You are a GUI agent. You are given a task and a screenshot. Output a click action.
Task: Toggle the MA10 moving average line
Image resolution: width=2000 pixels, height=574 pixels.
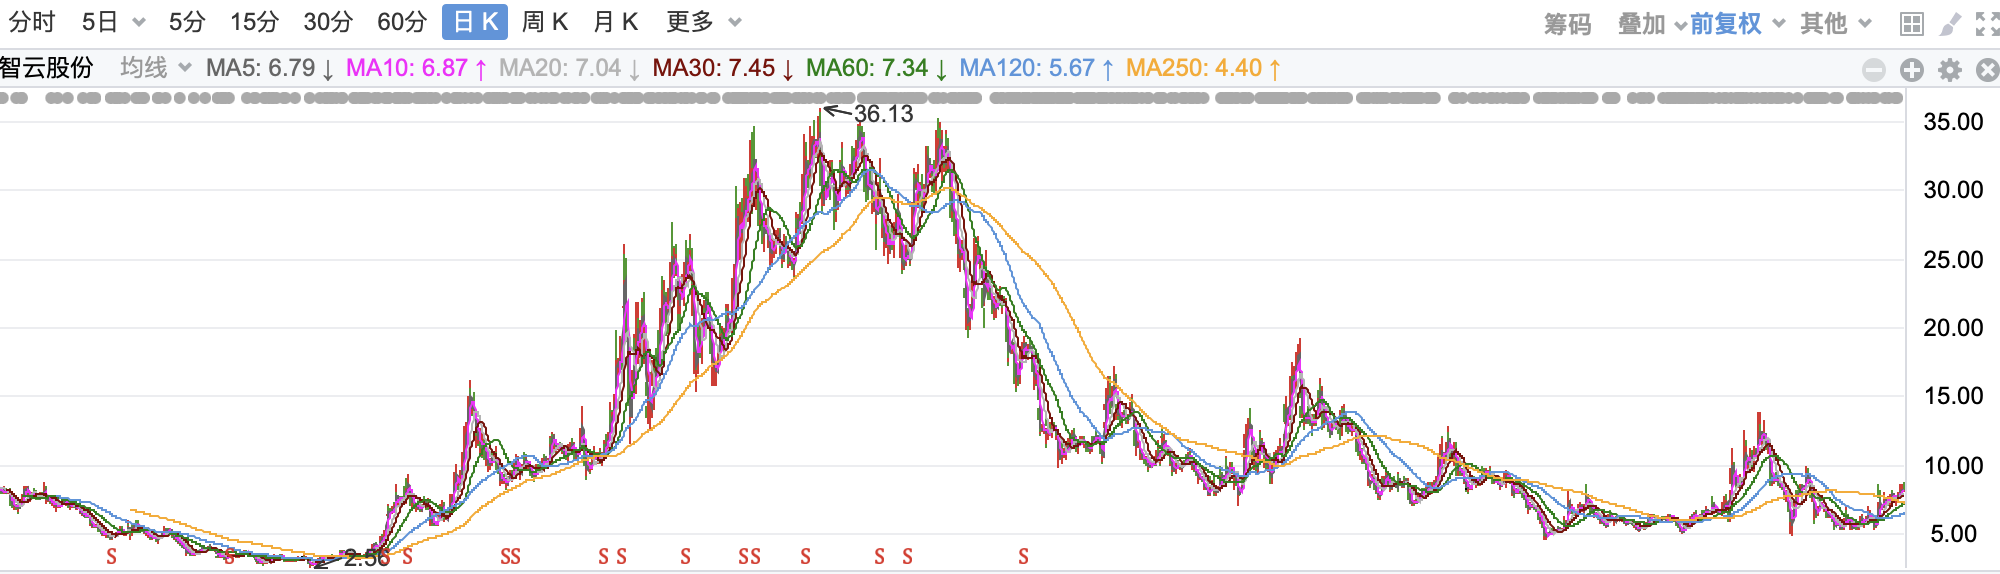click(406, 68)
